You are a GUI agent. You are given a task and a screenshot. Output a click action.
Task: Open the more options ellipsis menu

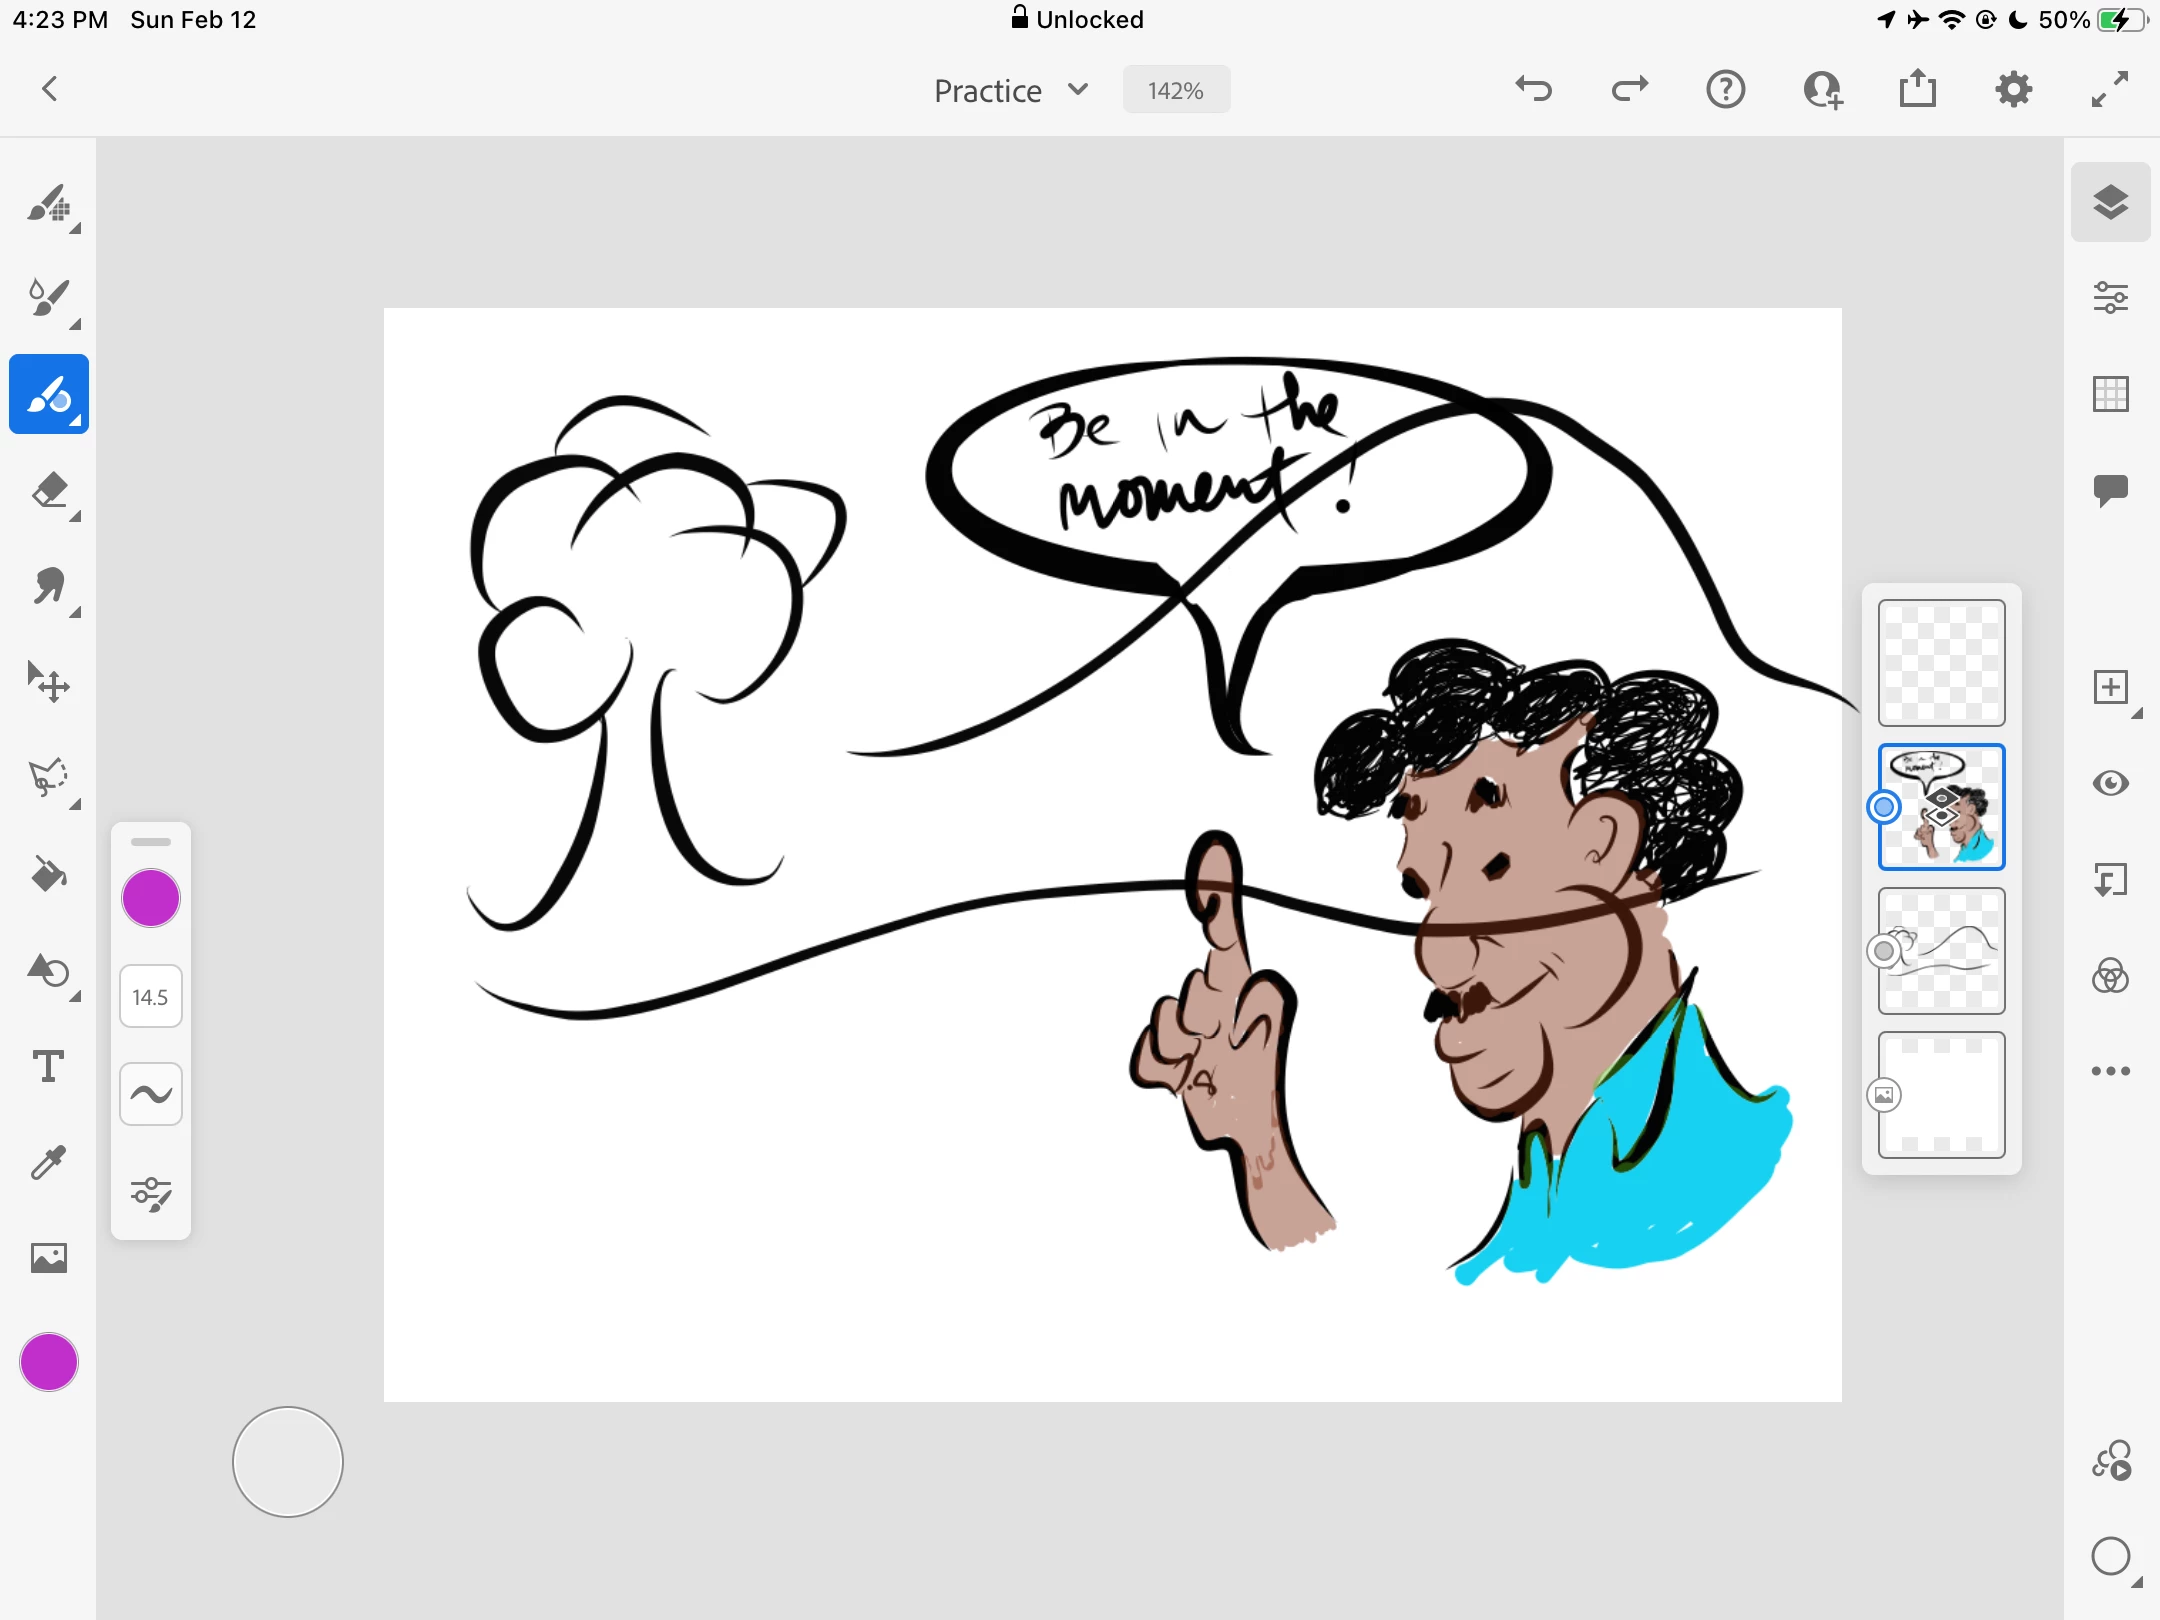pos(2110,1071)
